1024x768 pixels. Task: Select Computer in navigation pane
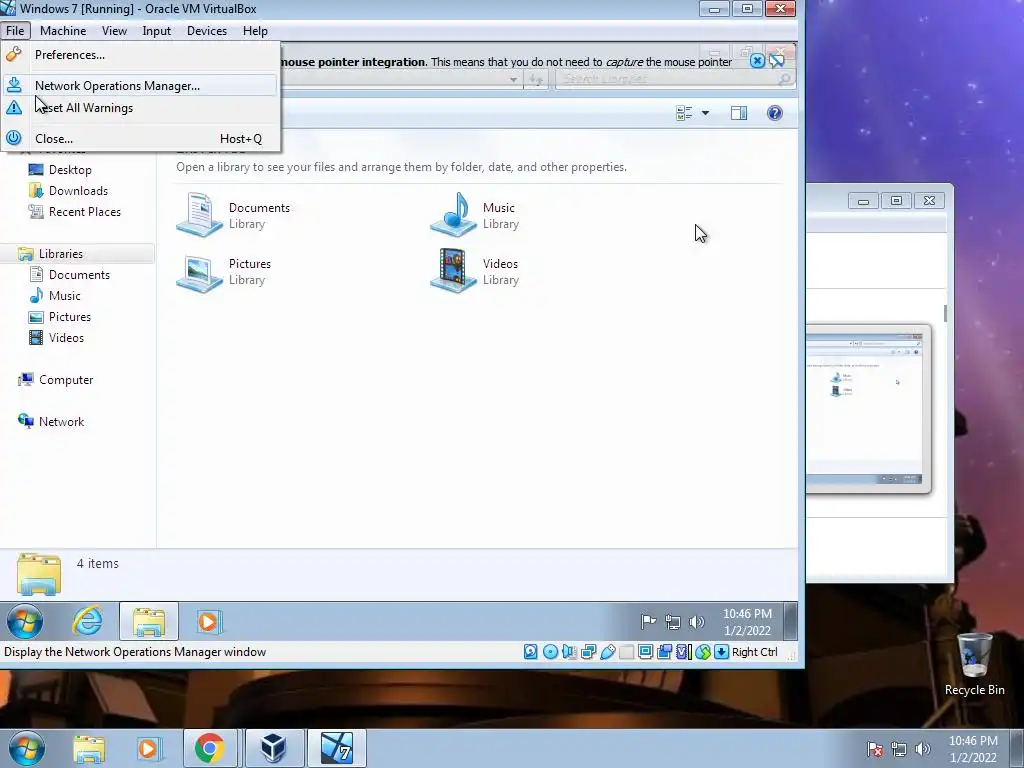click(65, 379)
